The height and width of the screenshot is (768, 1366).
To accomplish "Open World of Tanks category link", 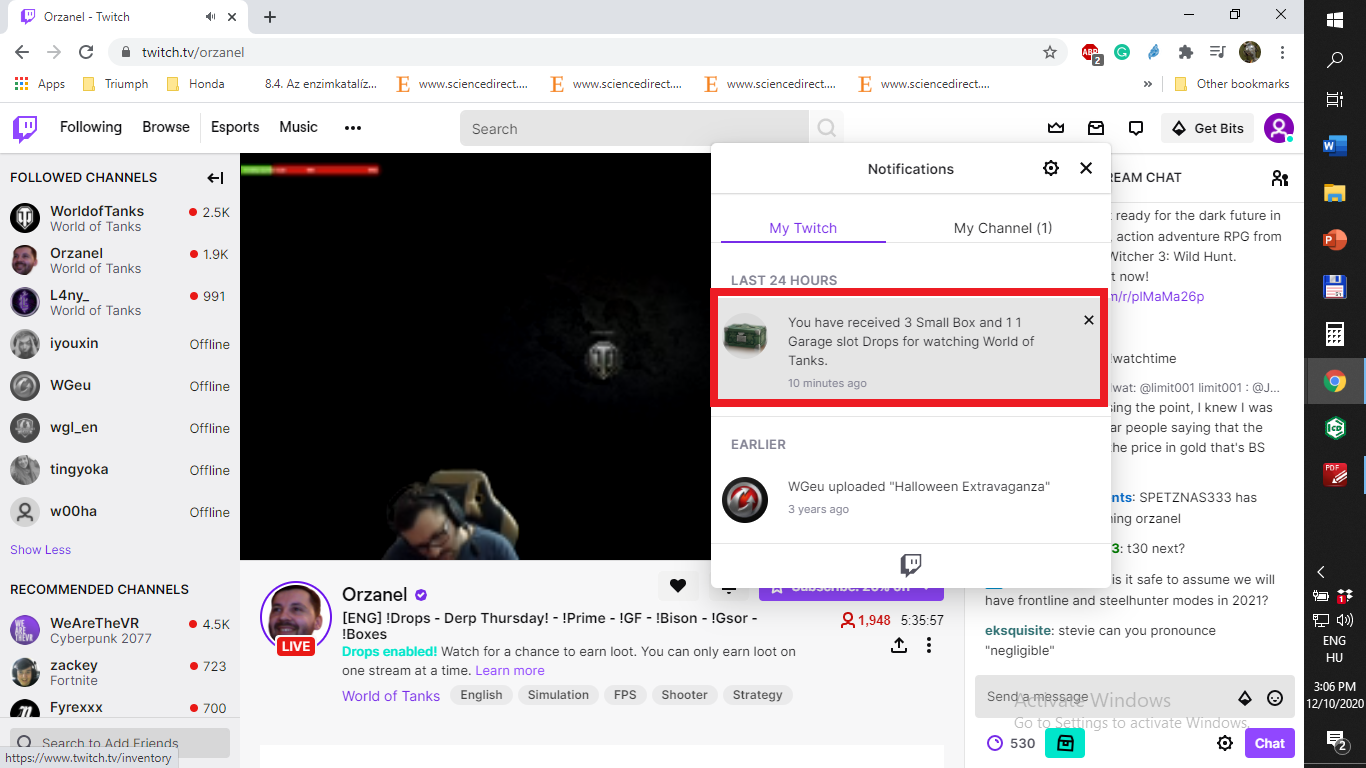I will (391, 695).
